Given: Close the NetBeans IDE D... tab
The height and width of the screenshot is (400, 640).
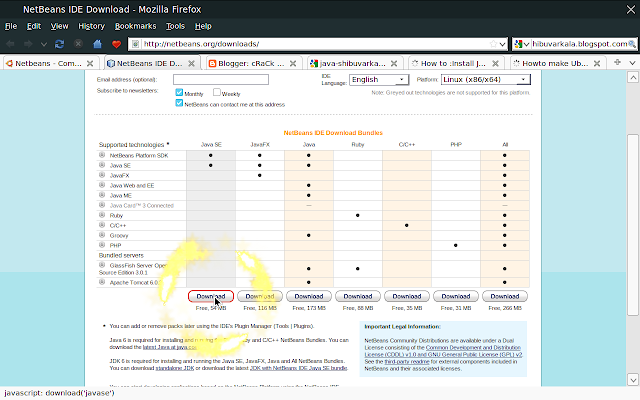Looking at the screenshot, I should point(191,63).
